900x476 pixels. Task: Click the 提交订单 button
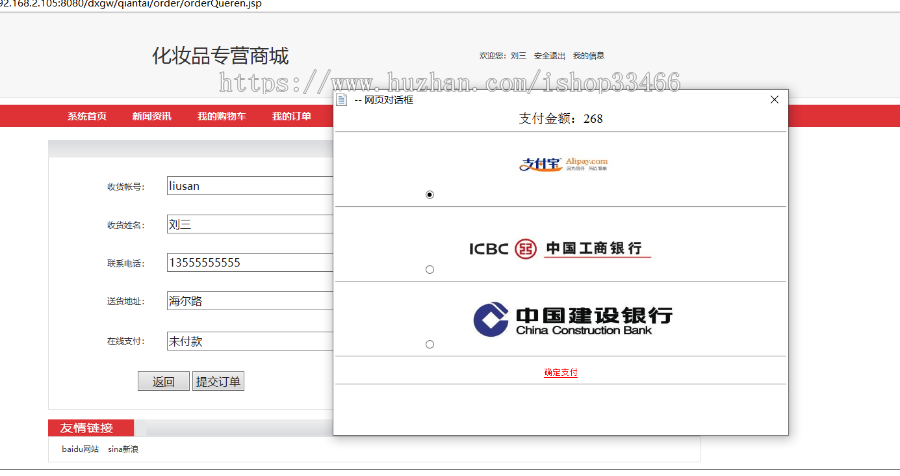[x=218, y=381]
